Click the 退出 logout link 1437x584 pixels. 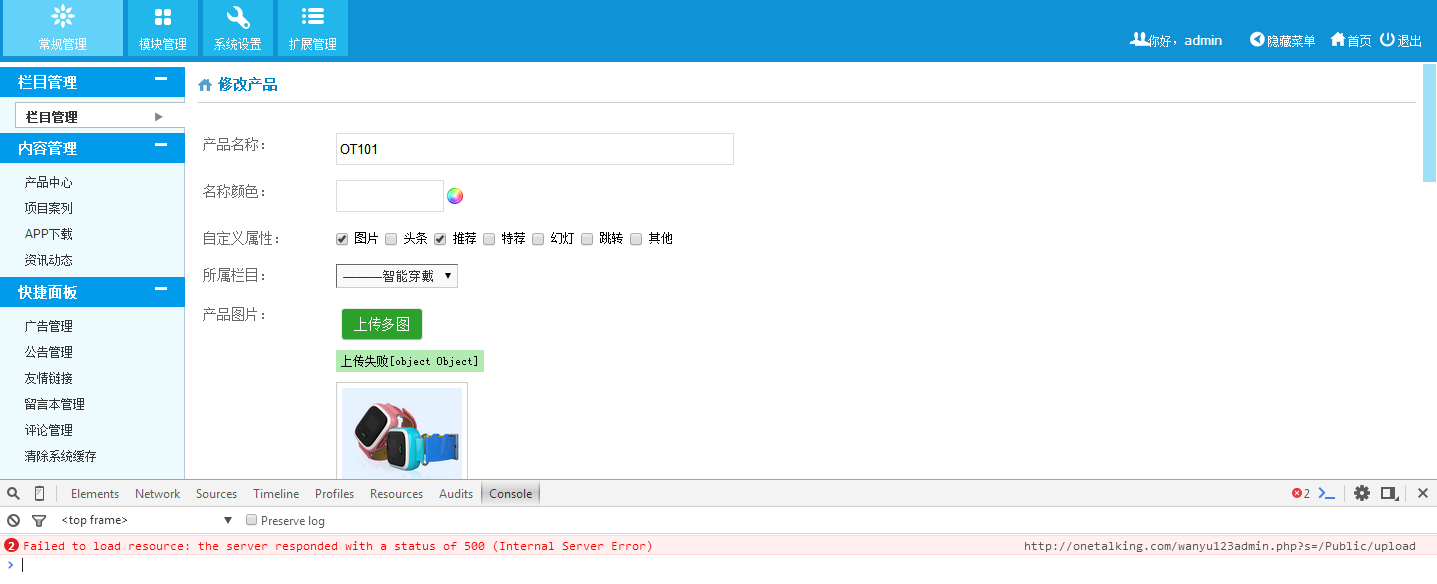click(1401, 41)
